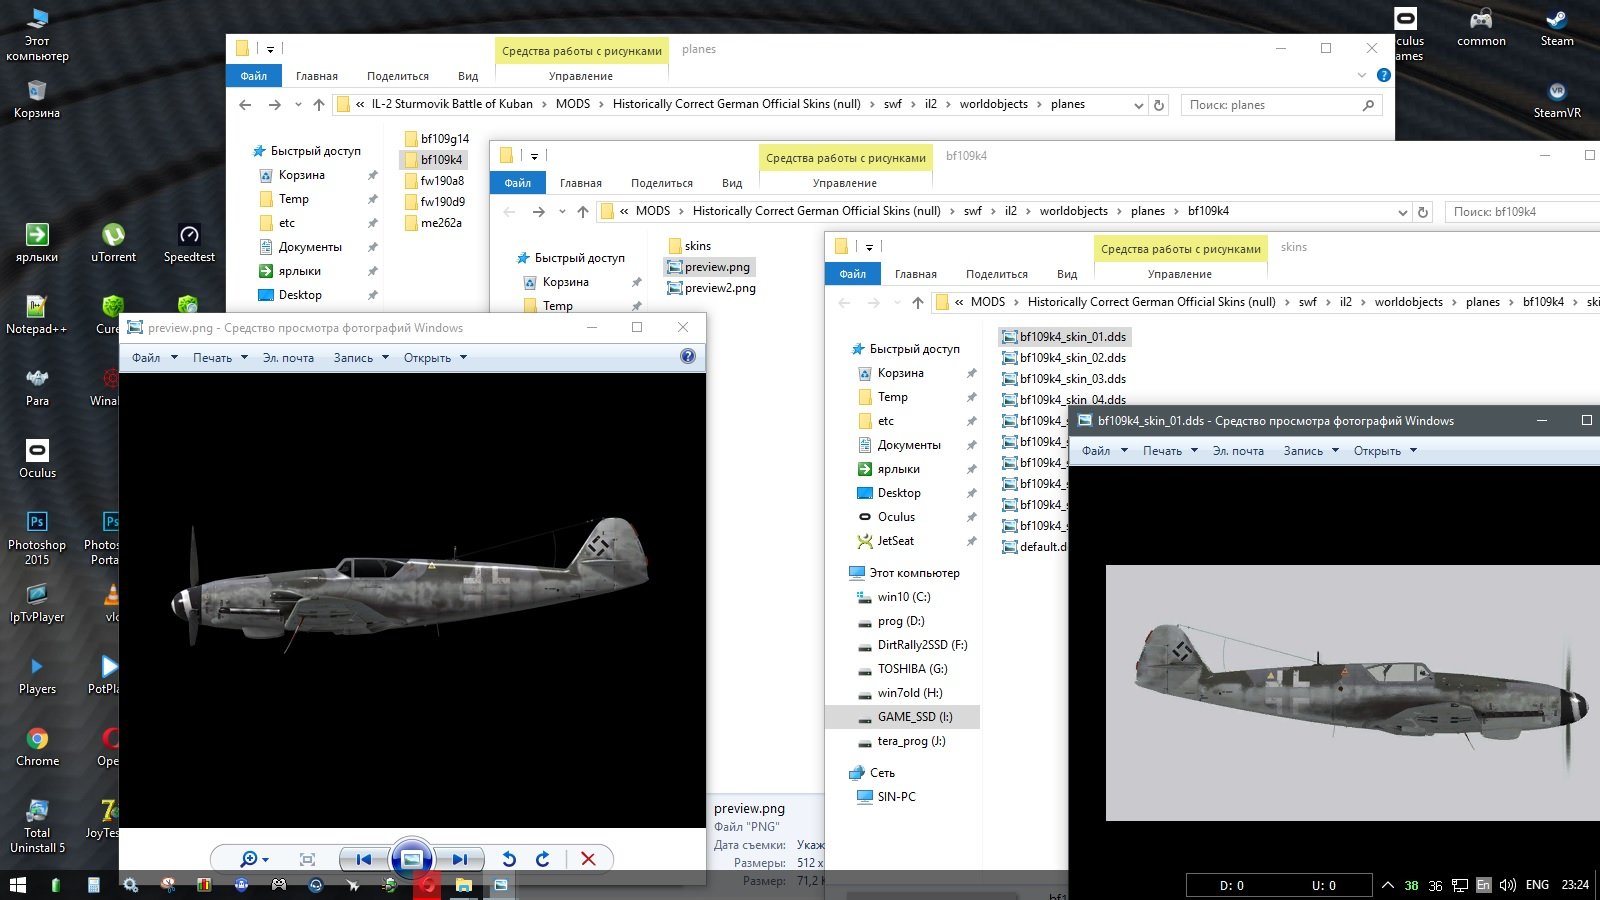Open the Oculus desktop shortcut

pyautogui.click(x=37, y=459)
